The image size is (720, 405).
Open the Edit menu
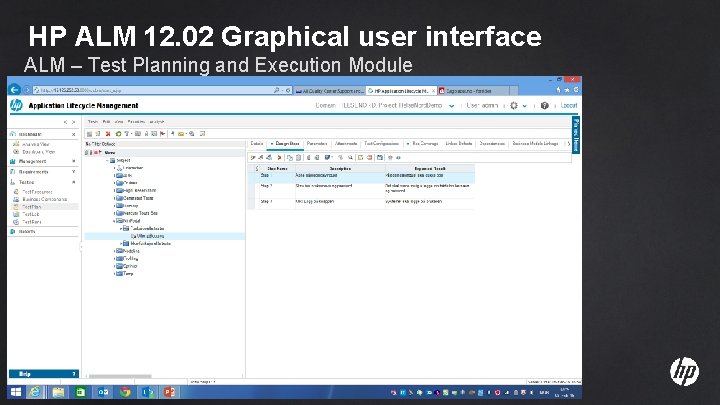(106, 122)
